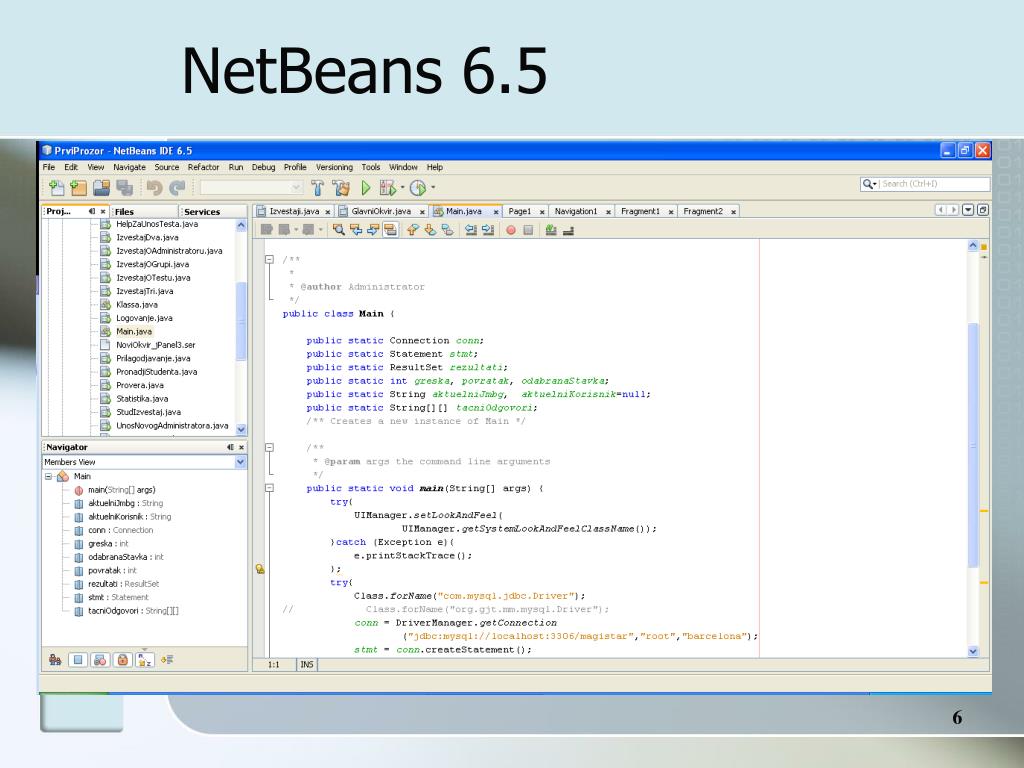1024x768 pixels.
Task: Toggle Show Static Members filter
Action: 100,660
